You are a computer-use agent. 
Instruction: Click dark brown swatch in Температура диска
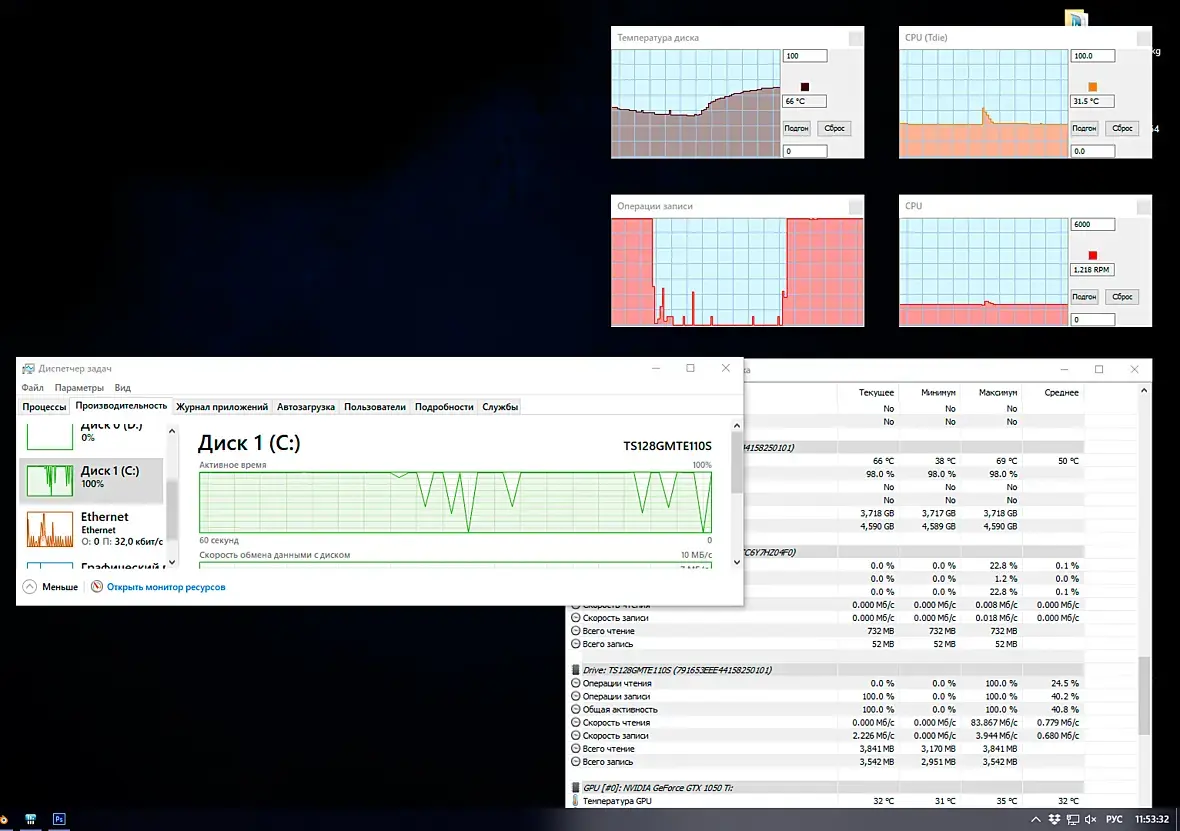[x=804, y=87]
